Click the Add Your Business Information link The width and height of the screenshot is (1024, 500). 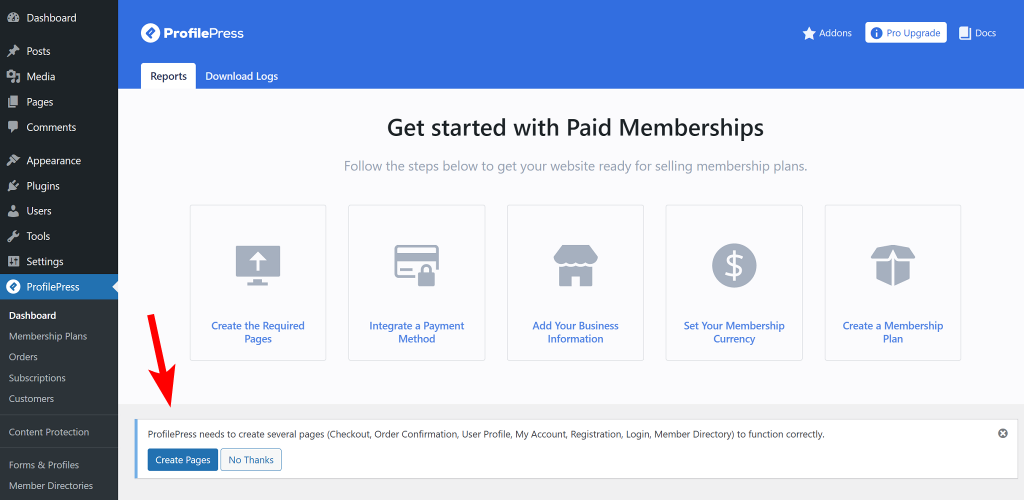click(575, 332)
